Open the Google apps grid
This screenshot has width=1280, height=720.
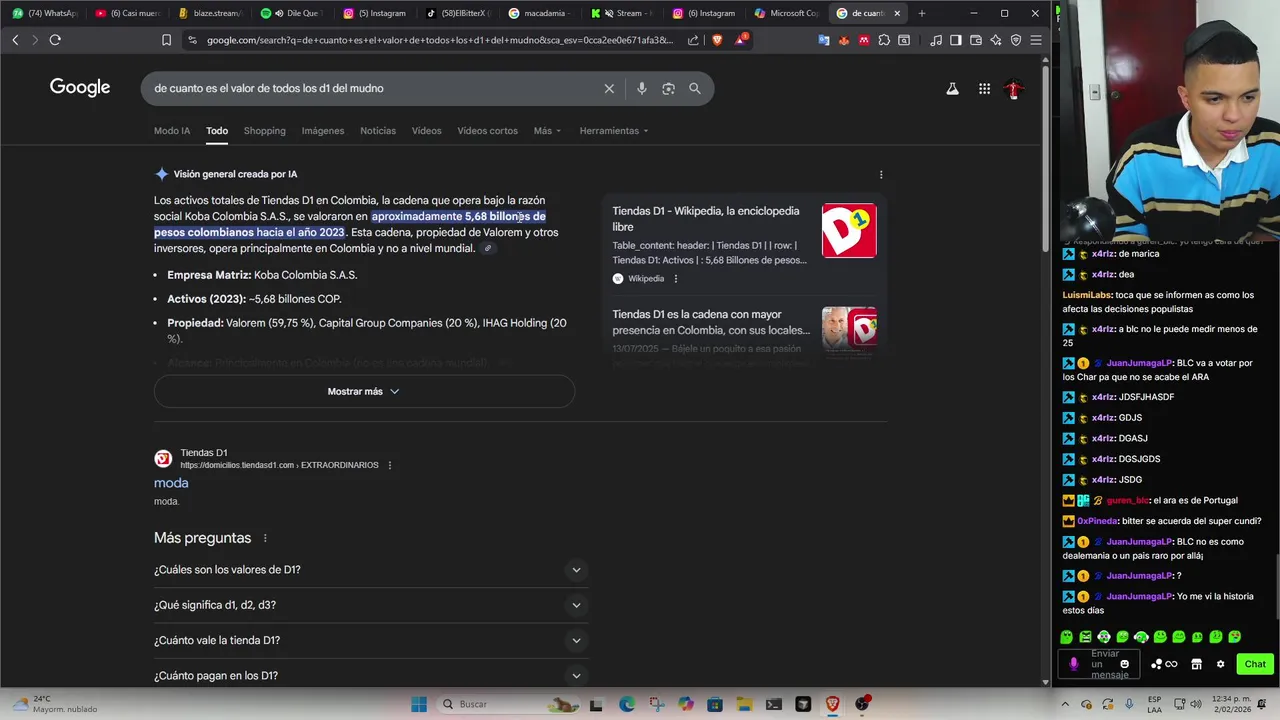point(984,89)
